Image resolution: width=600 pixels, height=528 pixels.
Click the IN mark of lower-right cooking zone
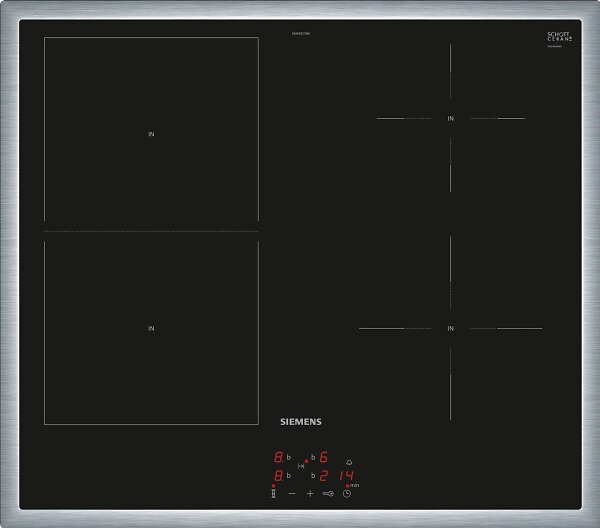(451, 329)
